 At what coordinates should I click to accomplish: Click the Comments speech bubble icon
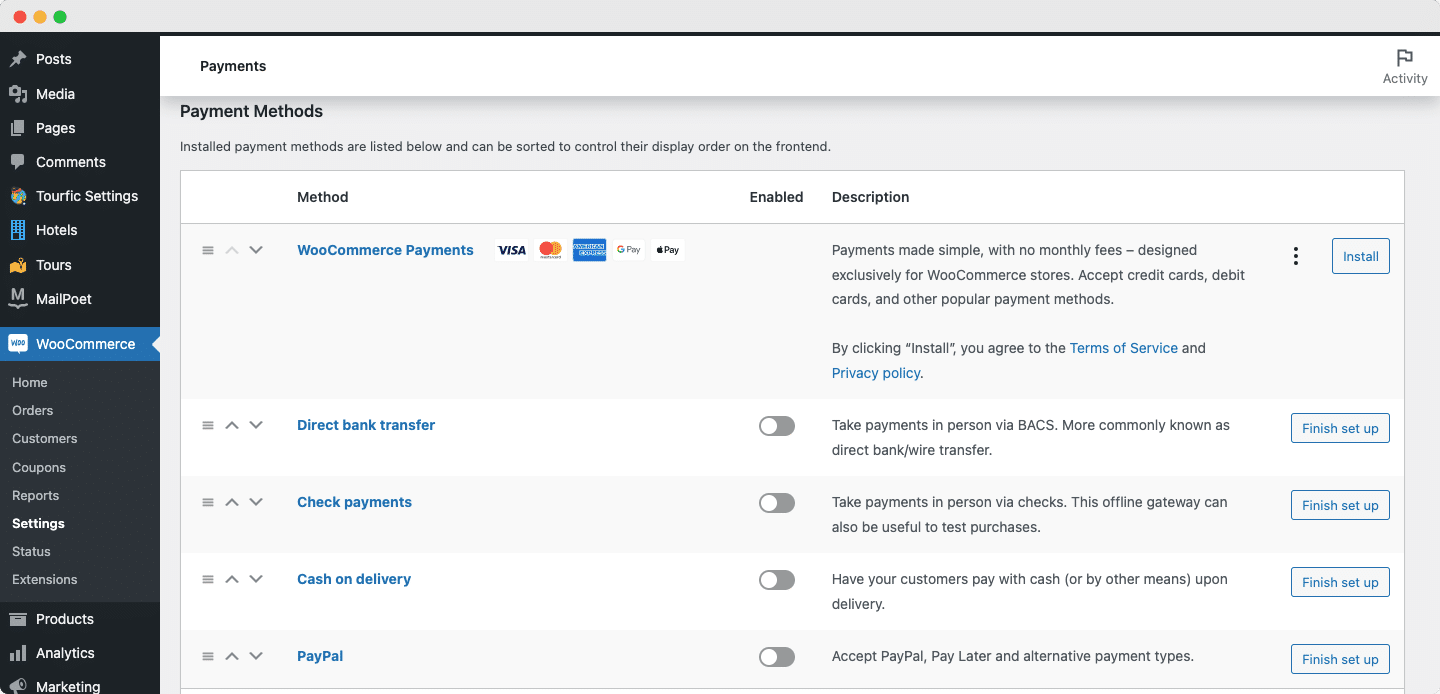coord(18,162)
